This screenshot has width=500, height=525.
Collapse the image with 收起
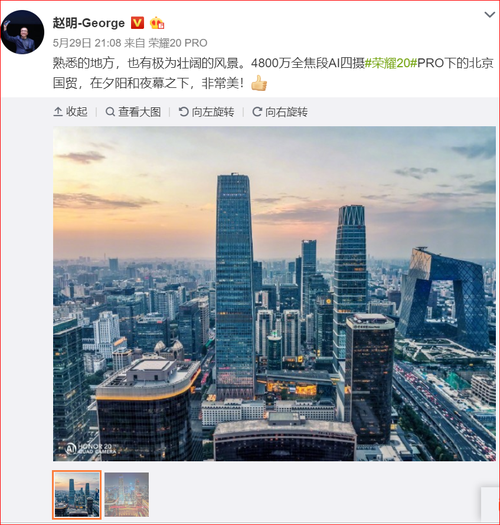[70, 112]
